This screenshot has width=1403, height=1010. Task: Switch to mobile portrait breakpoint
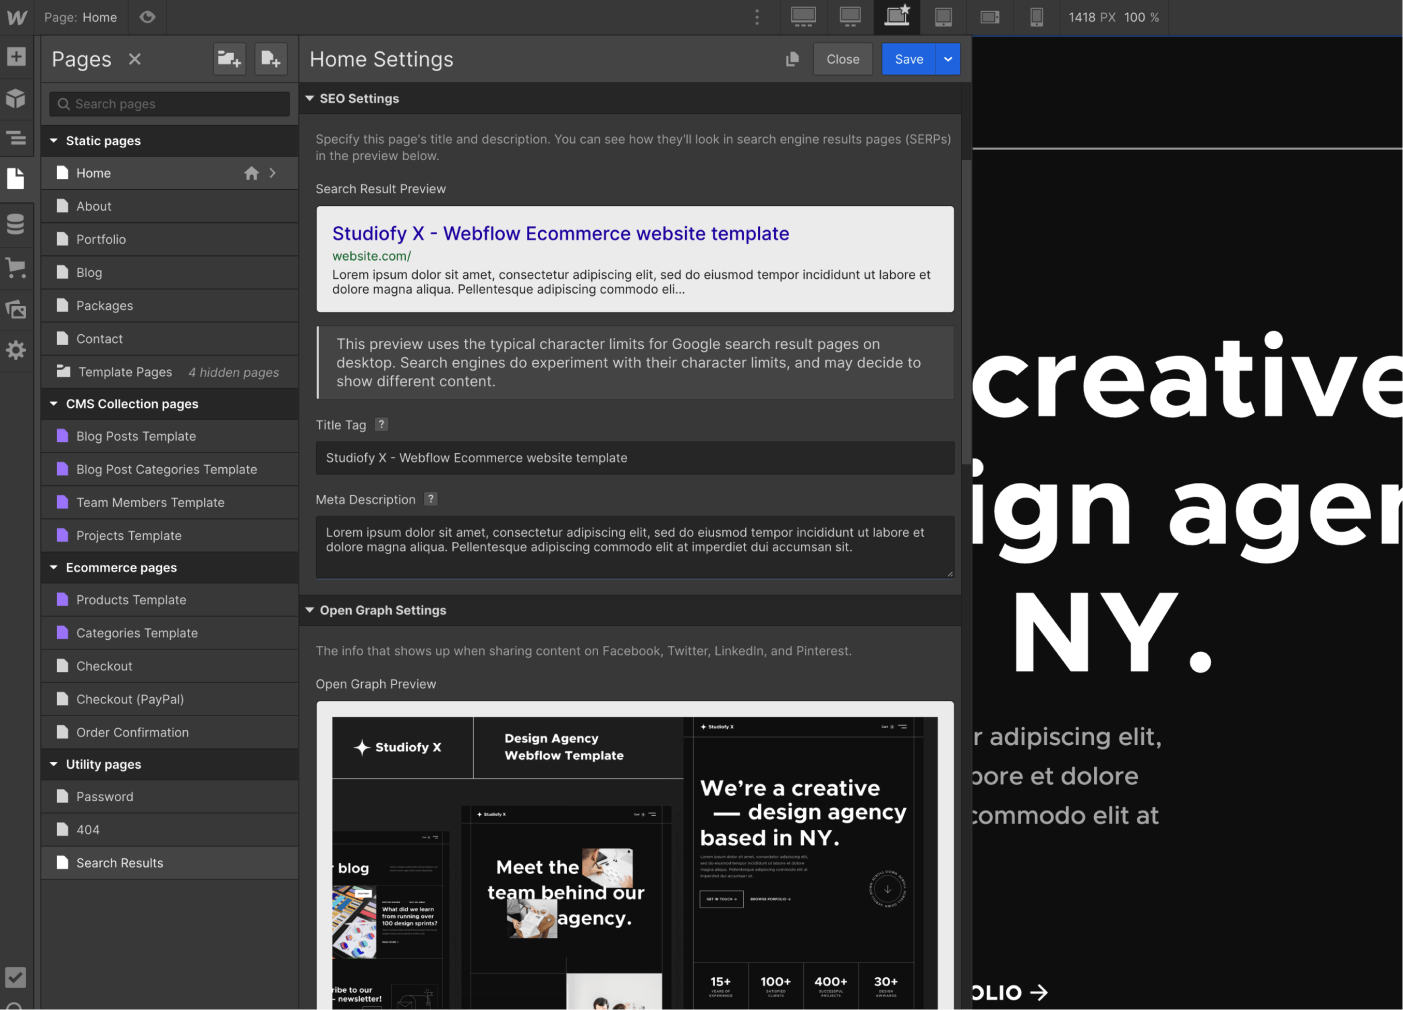point(1036,17)
